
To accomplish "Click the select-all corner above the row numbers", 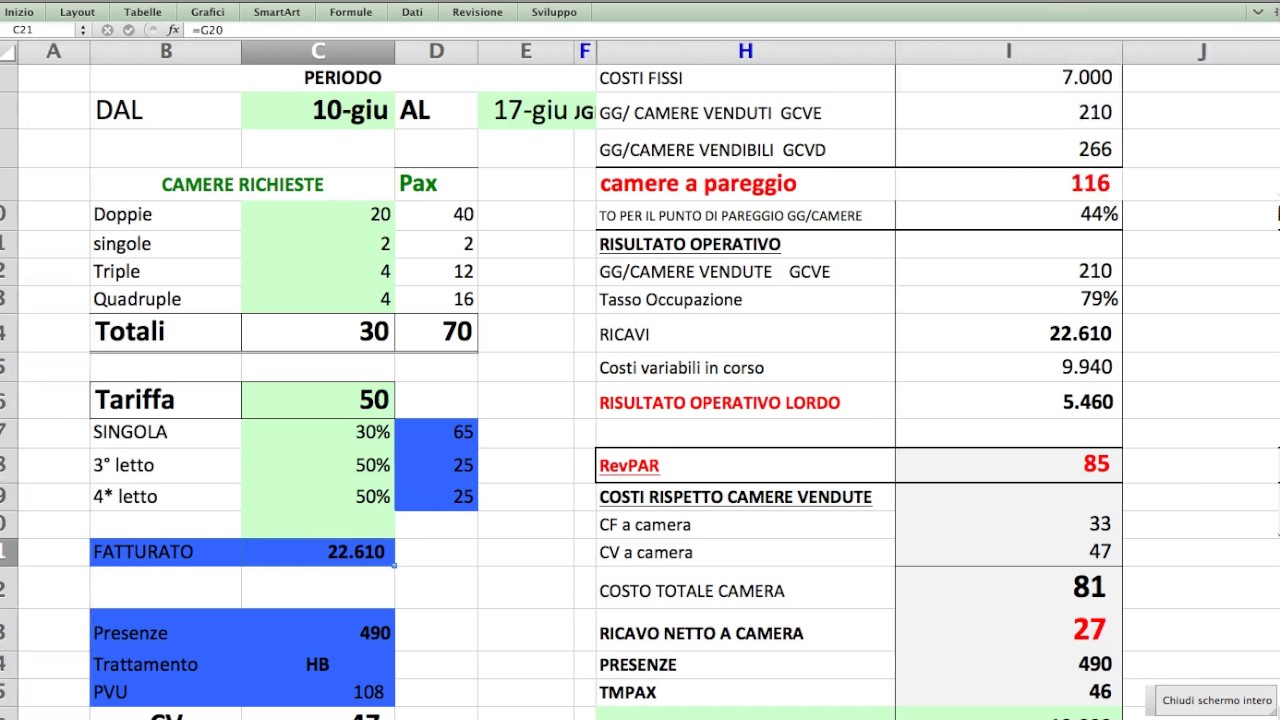I will 8,51.
